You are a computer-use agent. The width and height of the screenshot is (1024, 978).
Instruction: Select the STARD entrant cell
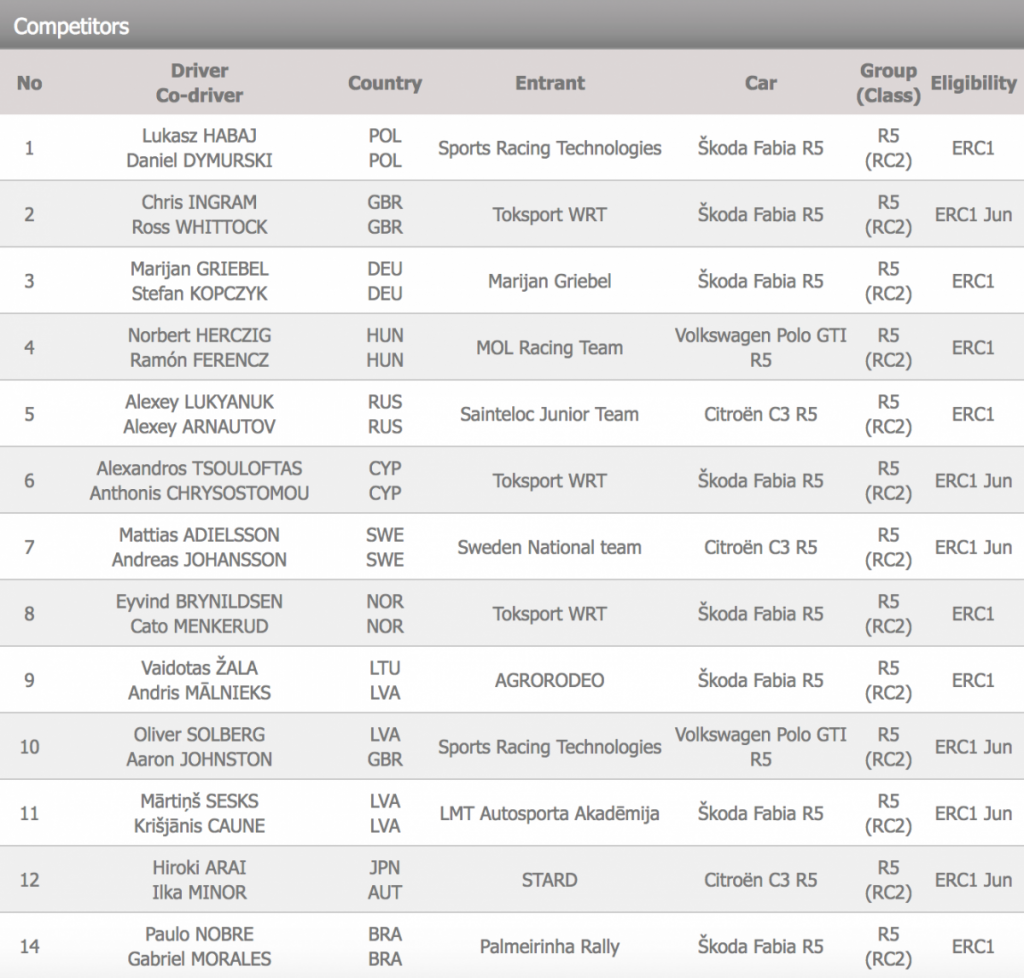549,880
